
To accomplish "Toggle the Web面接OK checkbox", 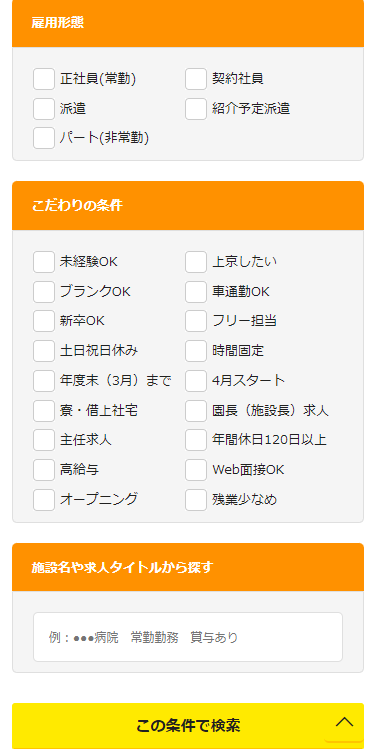I will coord(196,470).
